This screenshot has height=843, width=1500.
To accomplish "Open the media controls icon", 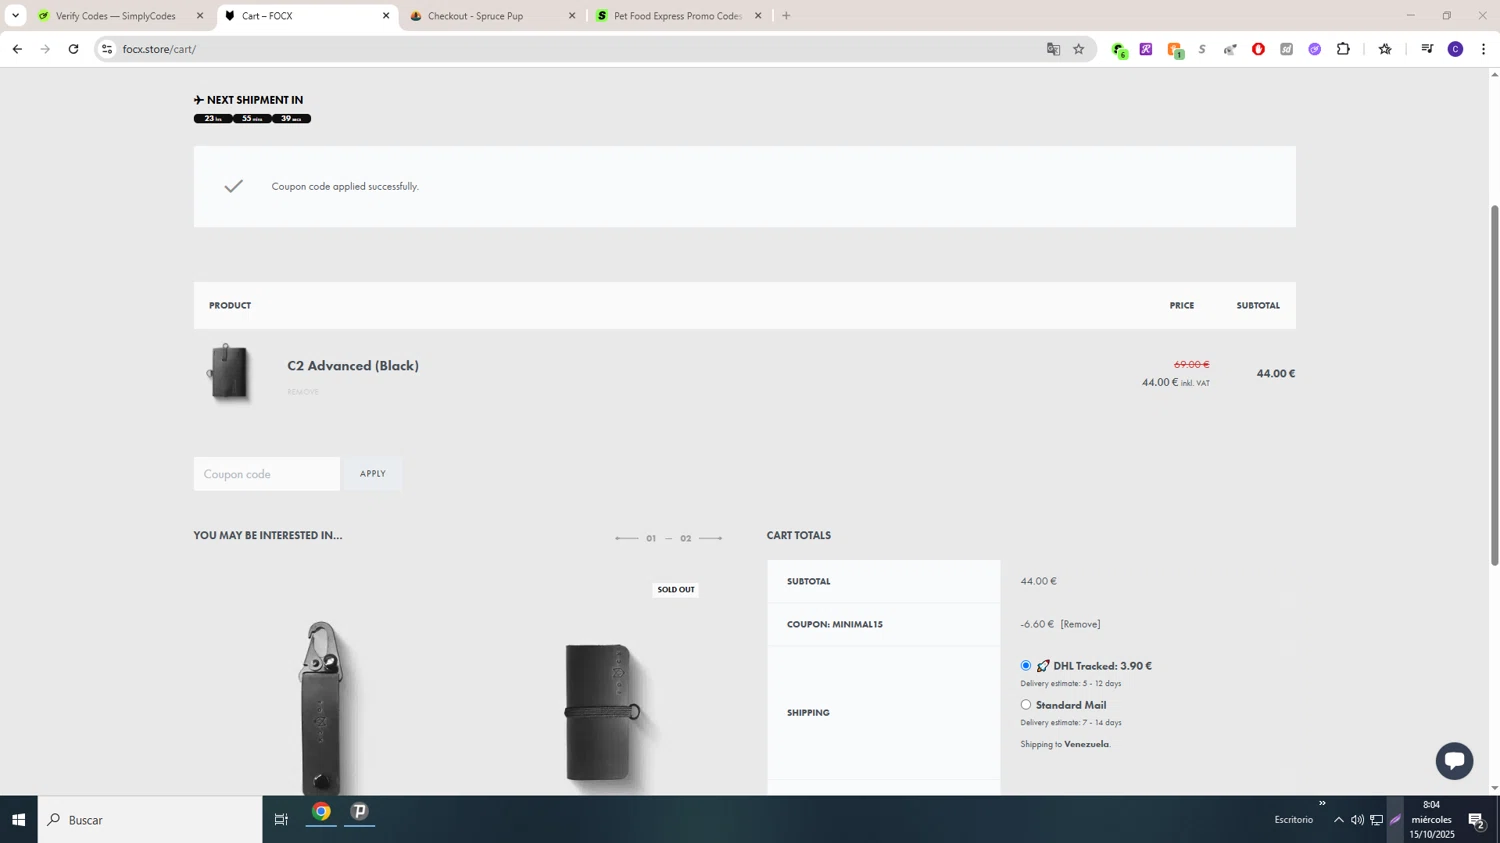I will (1427, 49).
